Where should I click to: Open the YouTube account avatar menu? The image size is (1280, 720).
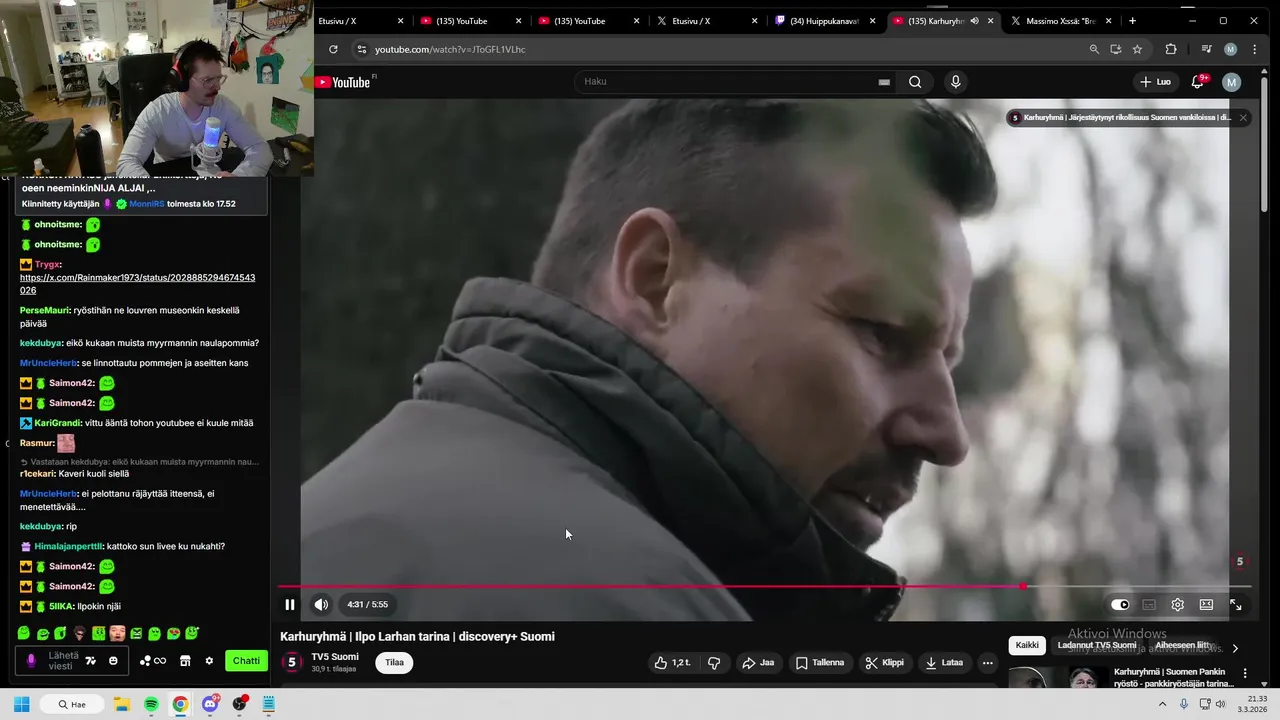(1232, 82)
